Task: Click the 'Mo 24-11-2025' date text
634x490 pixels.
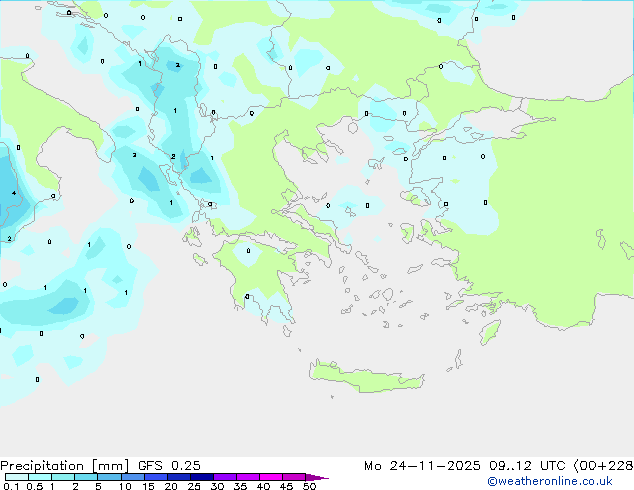Action: click(x=422, y=466)
